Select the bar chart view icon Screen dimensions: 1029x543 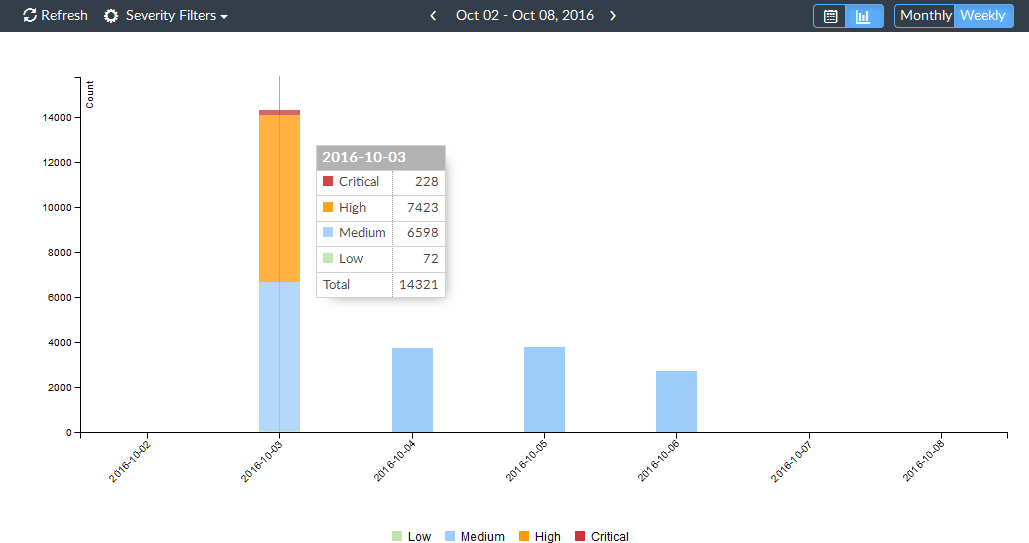click(x=863, y=16)
